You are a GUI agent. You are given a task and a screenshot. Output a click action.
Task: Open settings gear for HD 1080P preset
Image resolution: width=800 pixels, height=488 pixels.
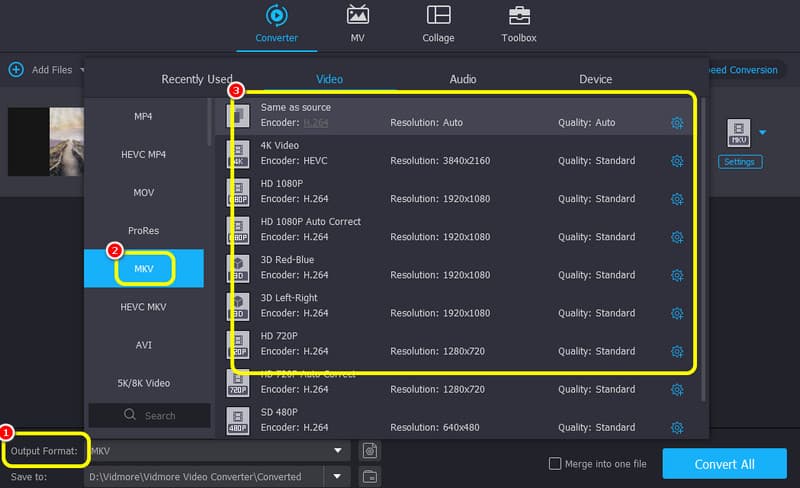tap(677, 199)
